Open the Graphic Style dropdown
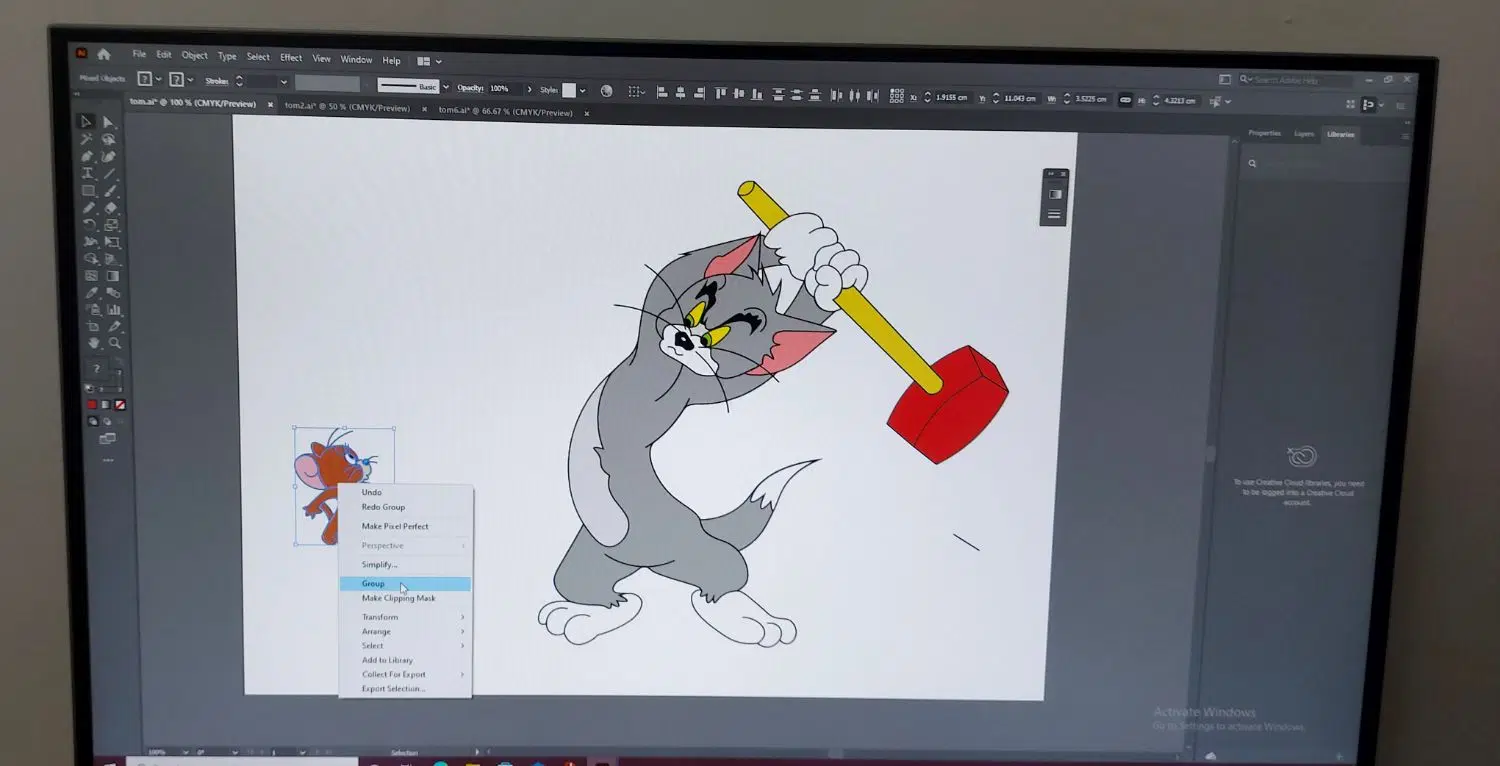 pyautogui.click(x=582, y=91)
